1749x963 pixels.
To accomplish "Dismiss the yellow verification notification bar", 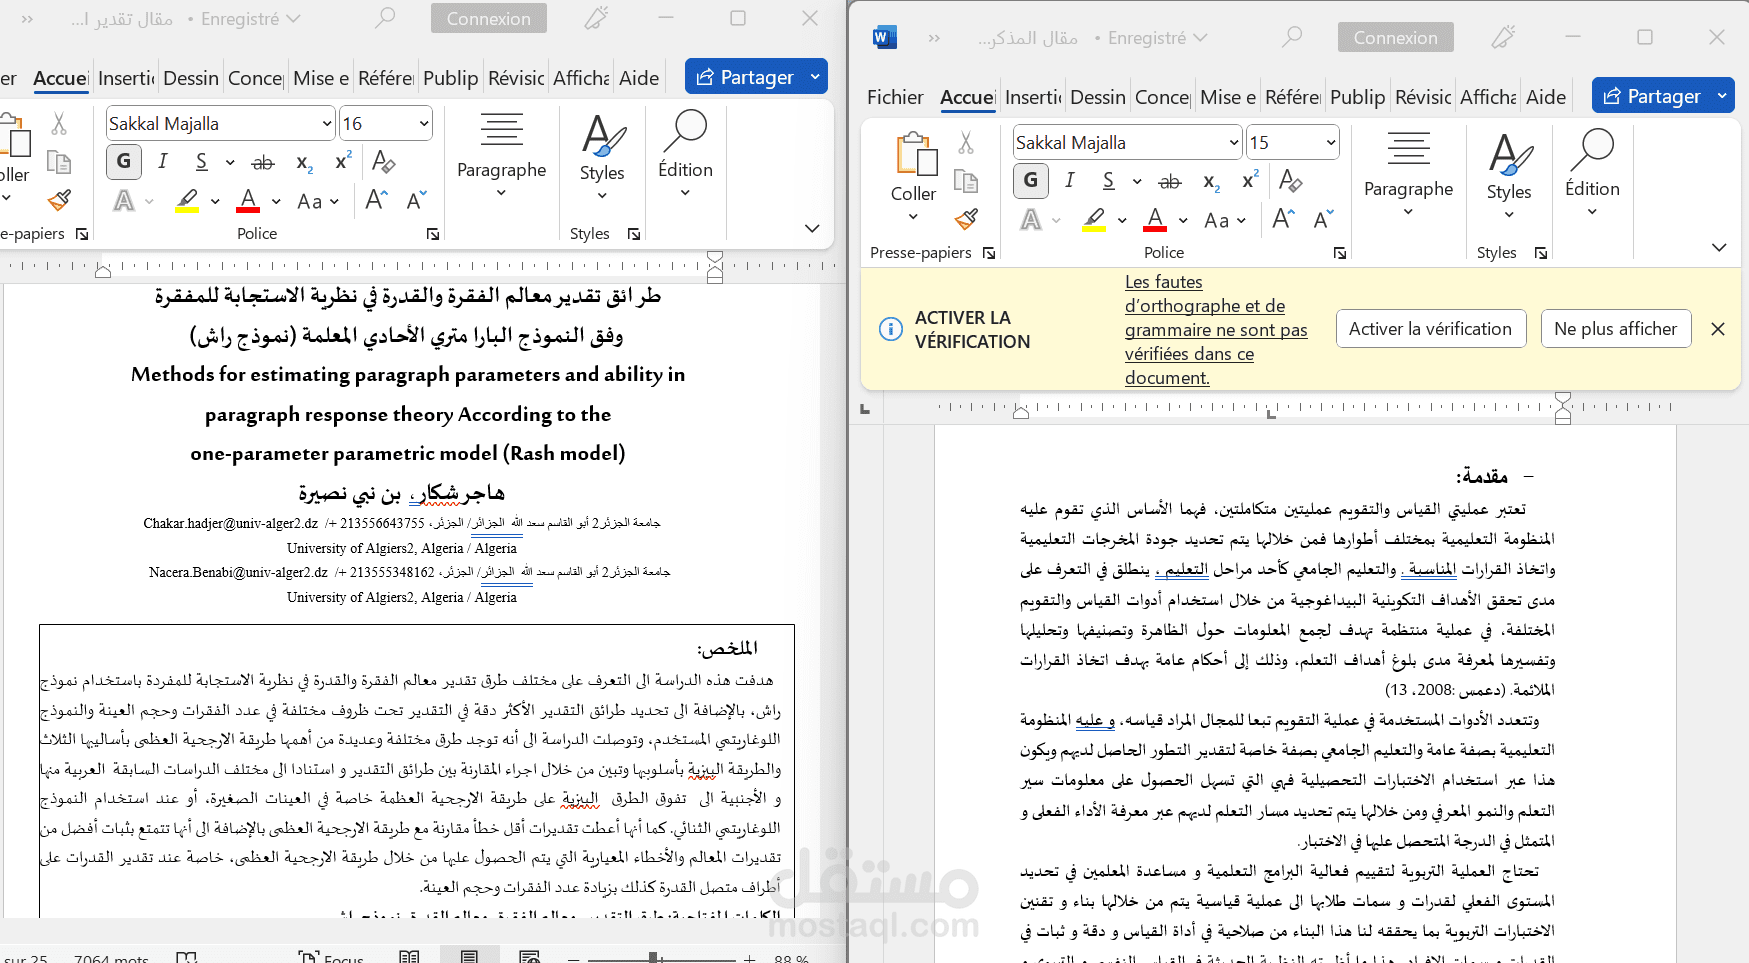I will [1718, 329].
